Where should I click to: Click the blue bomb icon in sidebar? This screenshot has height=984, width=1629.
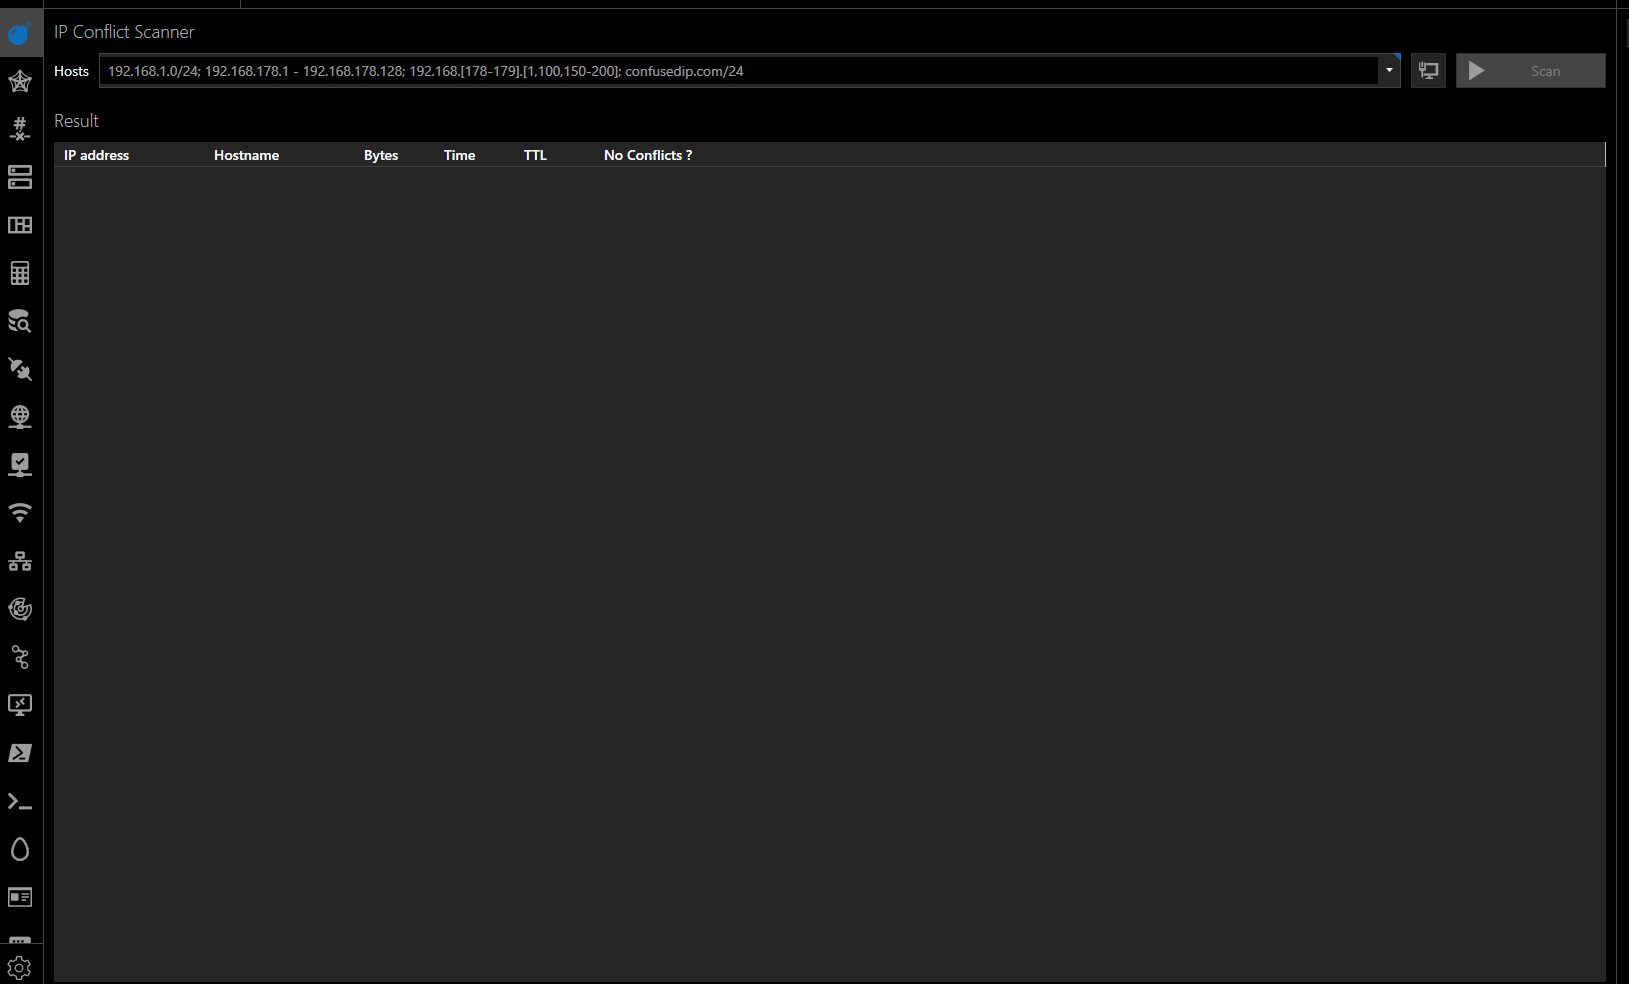[20, 34]
